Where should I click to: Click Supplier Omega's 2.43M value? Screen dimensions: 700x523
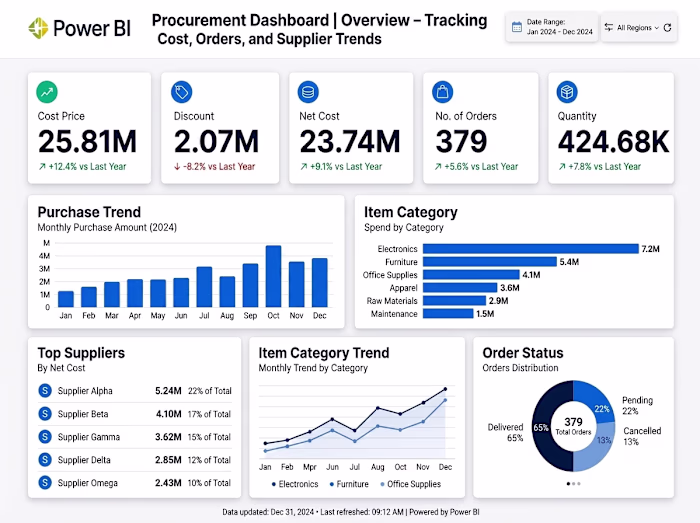coord(168,483)
